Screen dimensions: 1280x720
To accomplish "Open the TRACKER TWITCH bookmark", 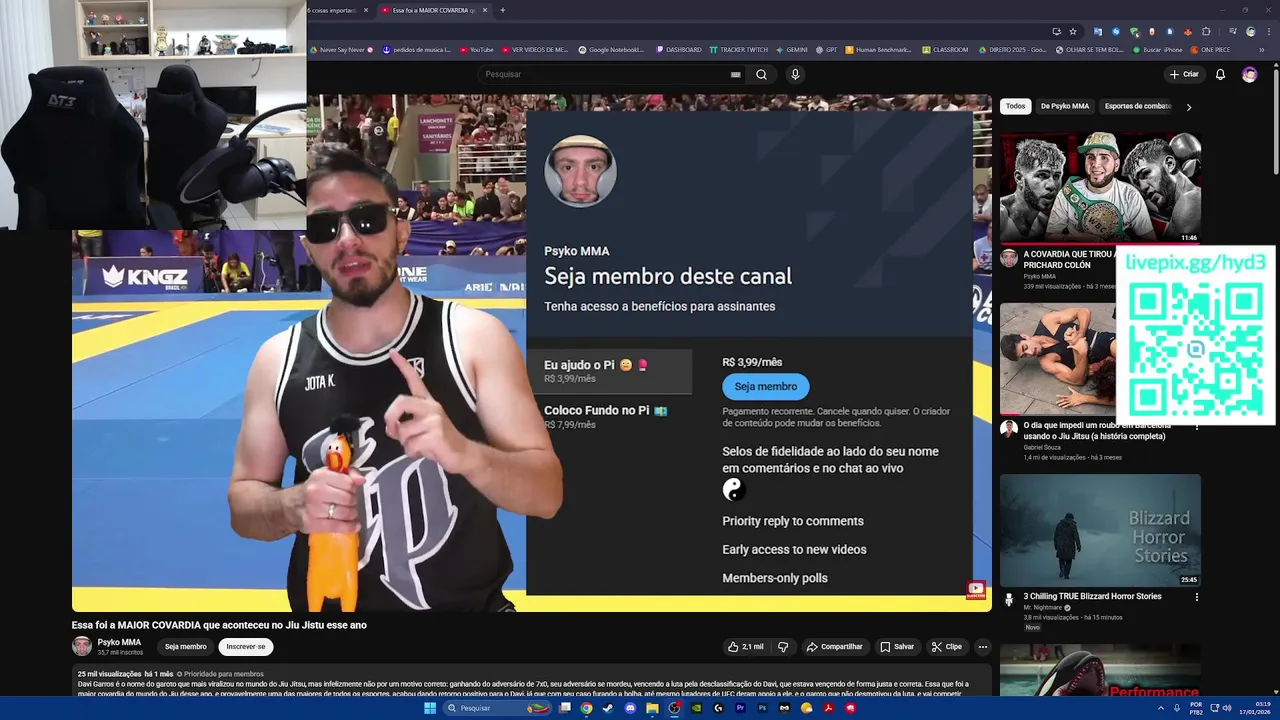I will (x=739, y=50).
